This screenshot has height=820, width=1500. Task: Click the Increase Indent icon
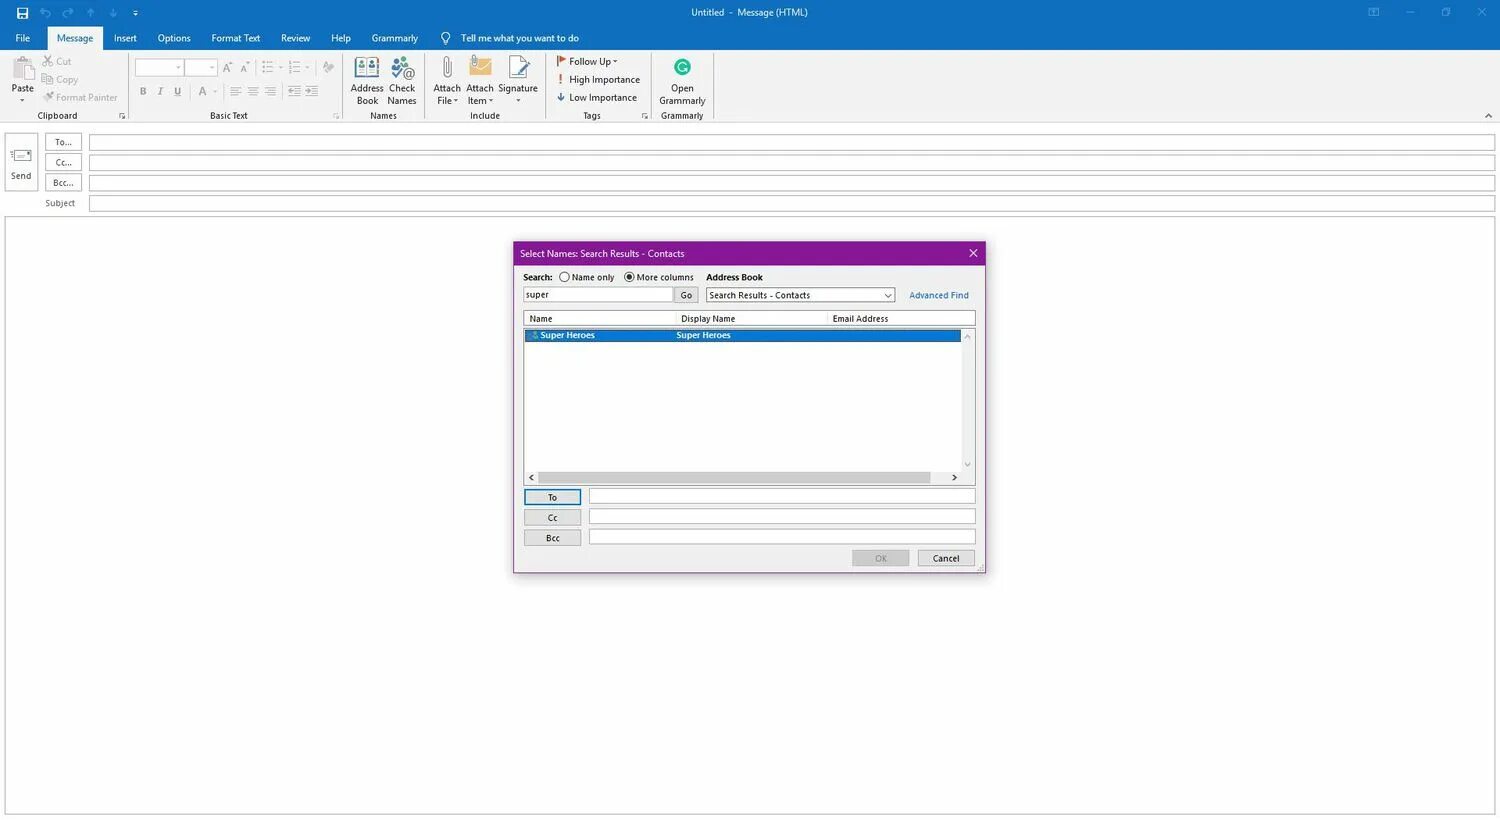click(x=312, y=91)
